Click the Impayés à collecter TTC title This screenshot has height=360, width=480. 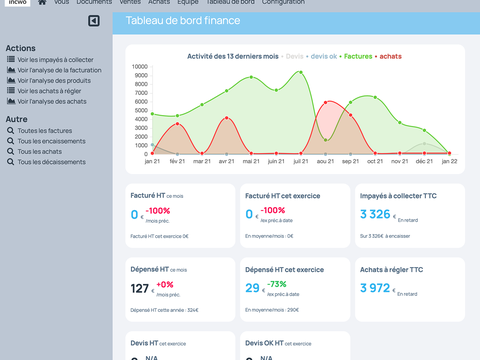[x=398, y=196]
